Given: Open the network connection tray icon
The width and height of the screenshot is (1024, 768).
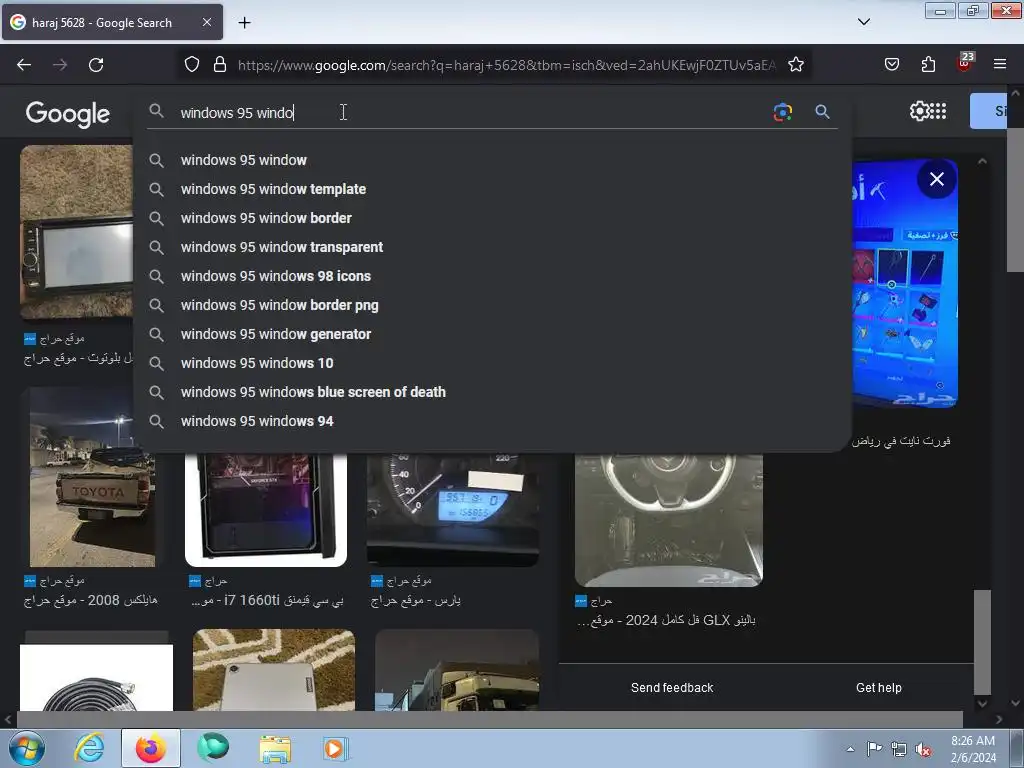Looking at the screenshot, I should click(899, 749).
